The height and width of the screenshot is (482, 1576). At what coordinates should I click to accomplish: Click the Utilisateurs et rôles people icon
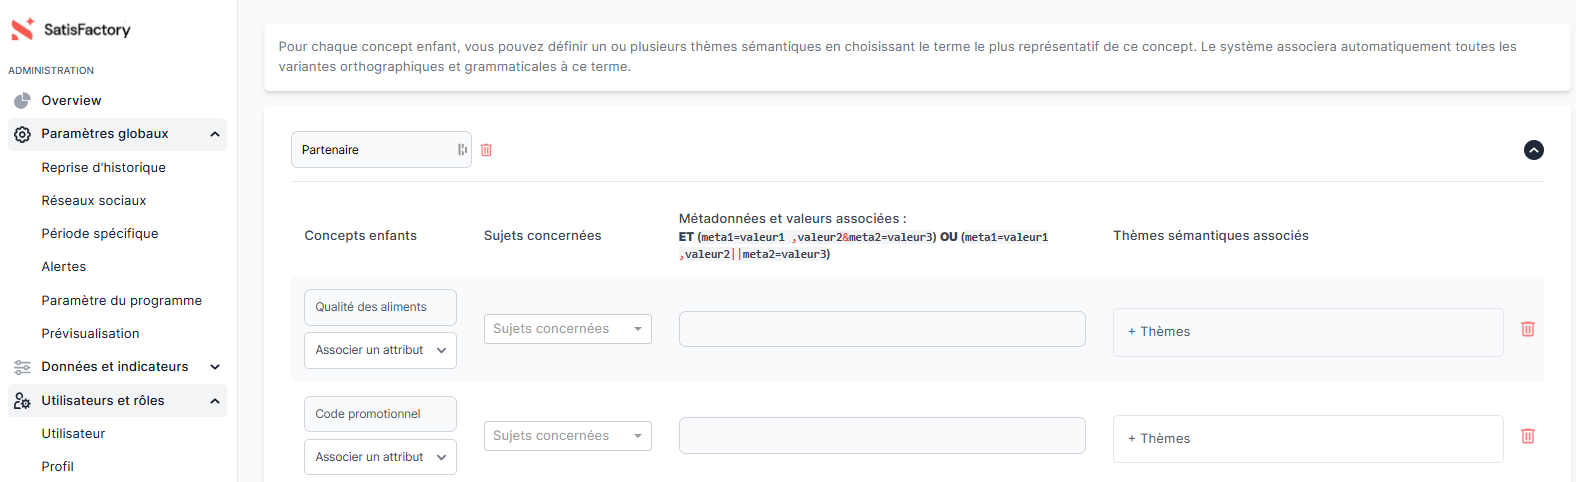coord(22,401)
